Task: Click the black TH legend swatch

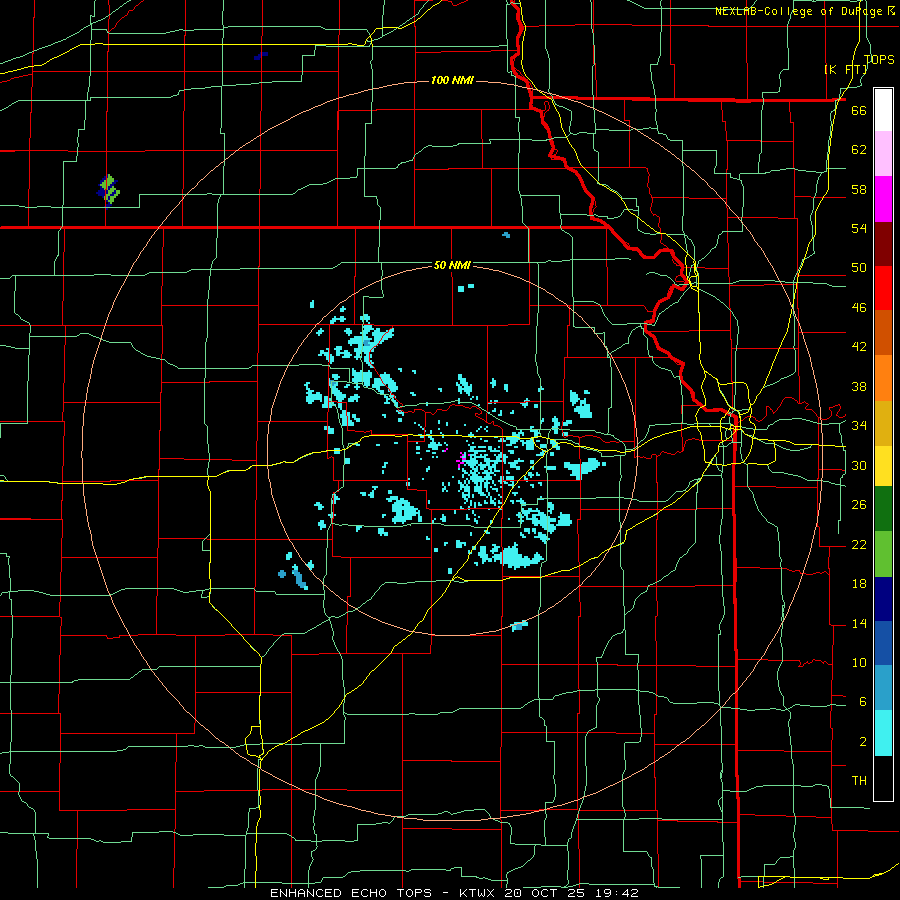Action: tap(883, 778)
